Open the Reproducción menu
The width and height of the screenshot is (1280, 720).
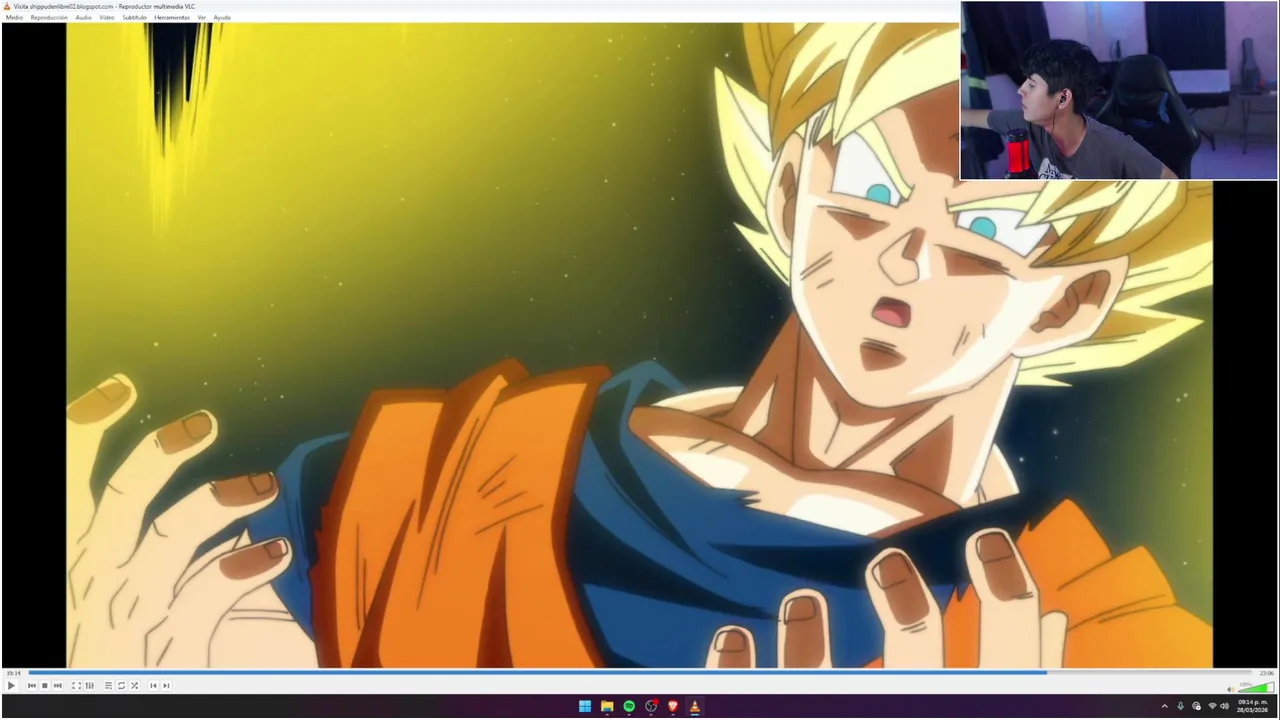point(49,17)
